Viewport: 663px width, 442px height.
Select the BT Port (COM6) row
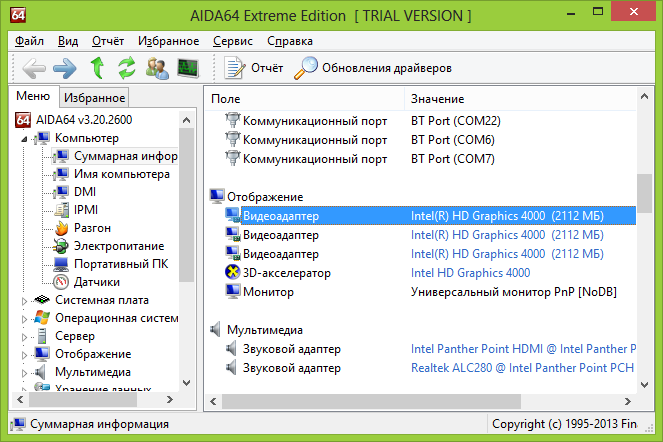click(x=421, y=140)
